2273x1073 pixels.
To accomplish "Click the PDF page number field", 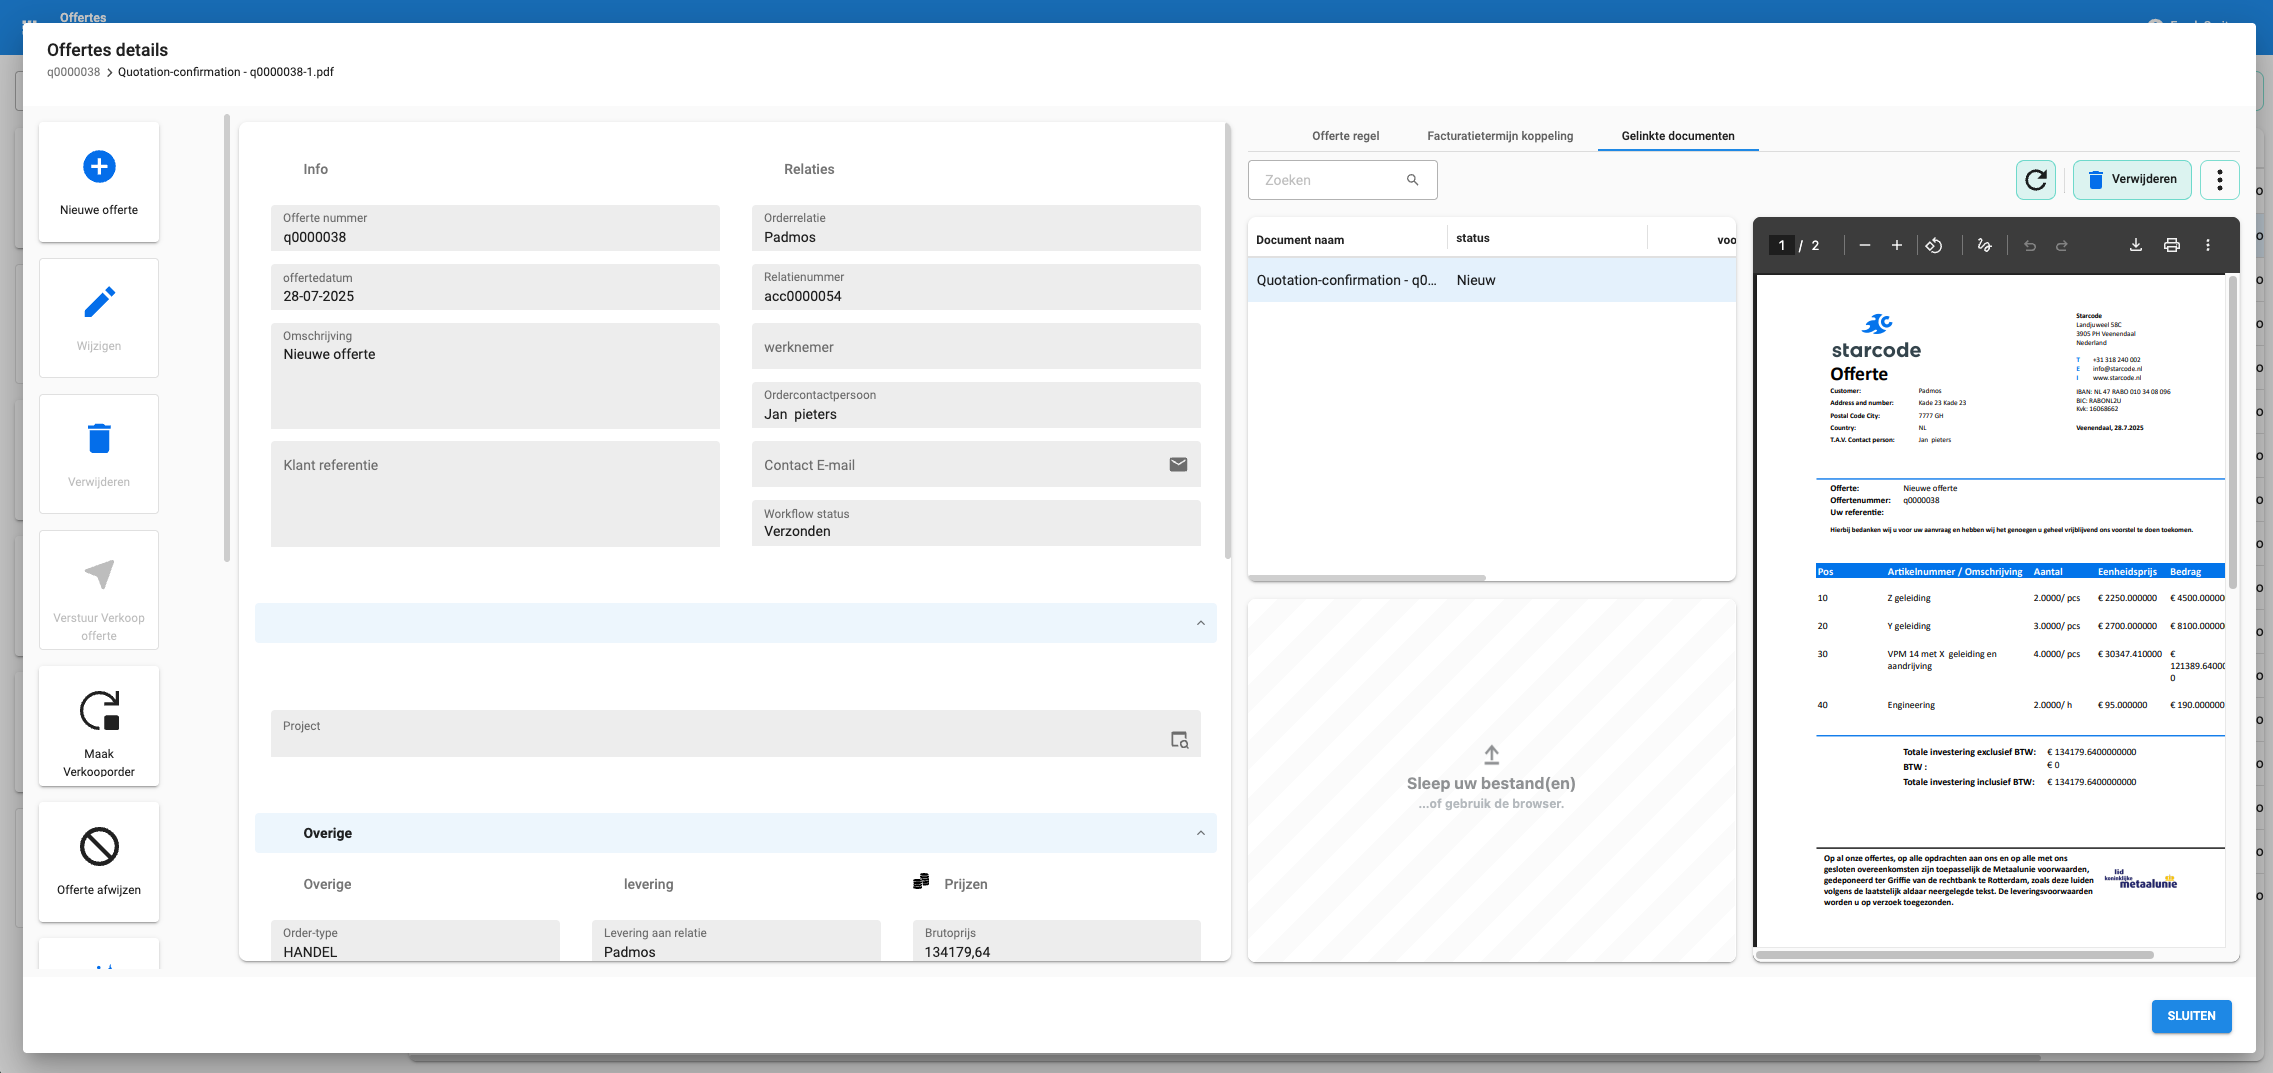I will click(1781, 245).
